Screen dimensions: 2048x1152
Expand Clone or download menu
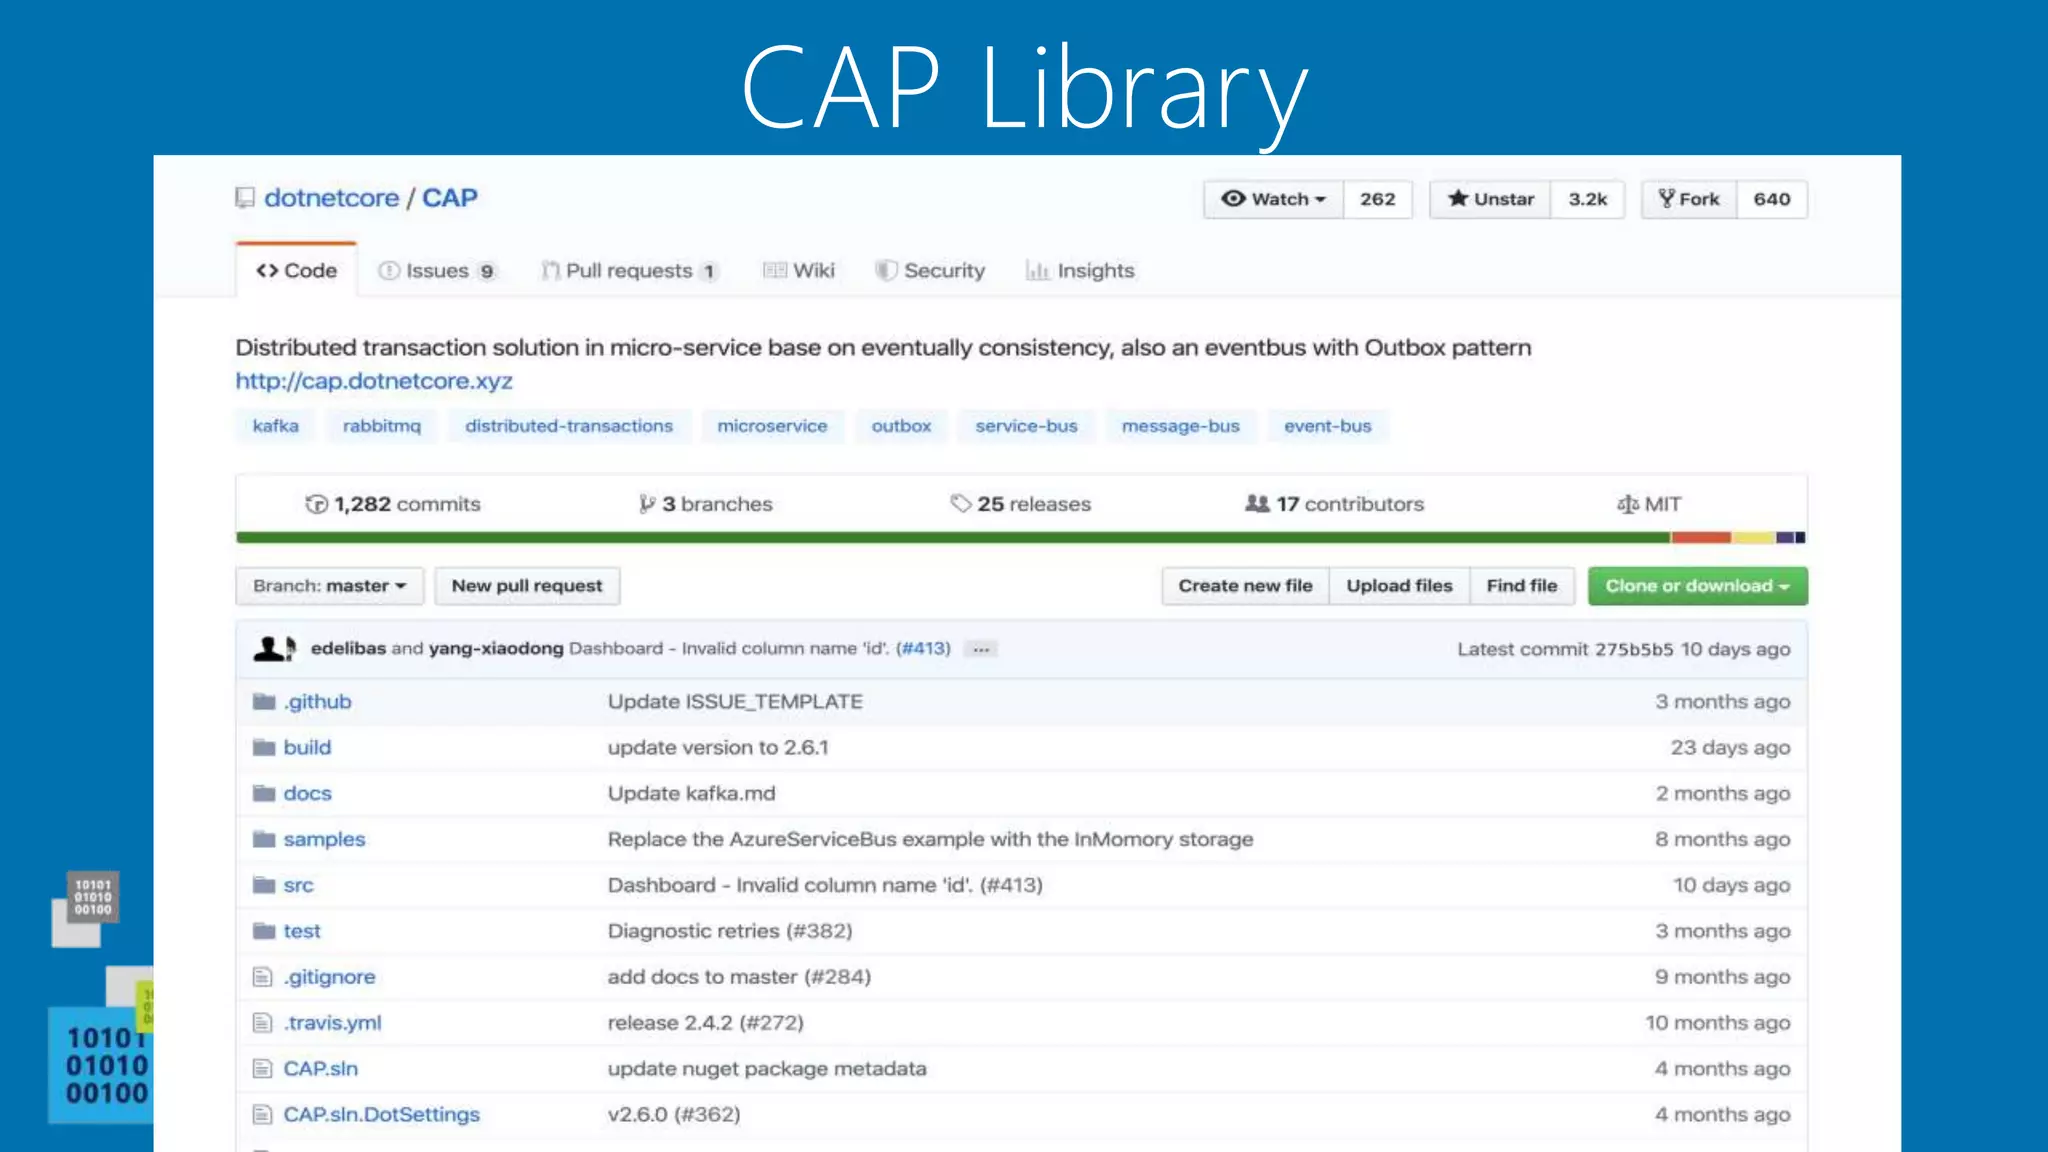pos(1697,586)
